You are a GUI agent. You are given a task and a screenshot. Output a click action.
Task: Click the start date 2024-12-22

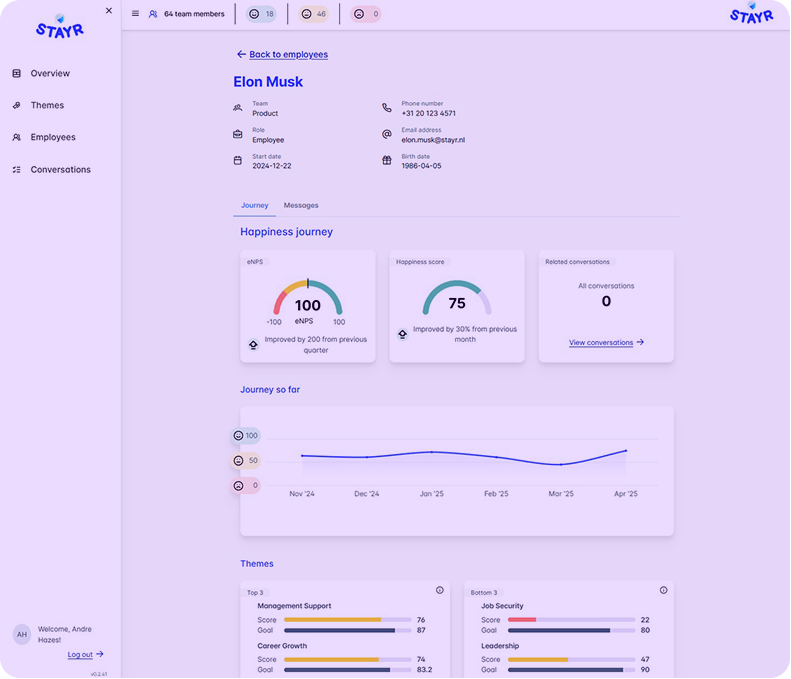point(271,166)
